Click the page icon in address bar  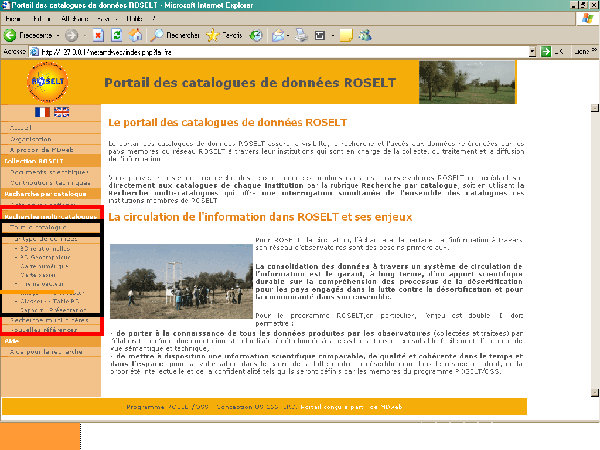click(x=34, y=52)
